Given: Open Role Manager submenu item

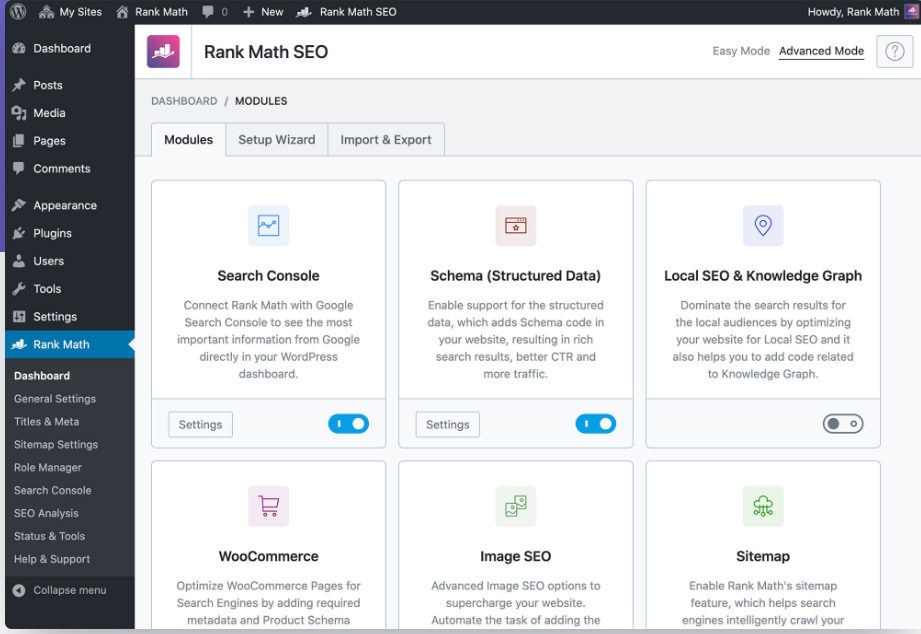Looking at the screenshot, I should 48,467.
